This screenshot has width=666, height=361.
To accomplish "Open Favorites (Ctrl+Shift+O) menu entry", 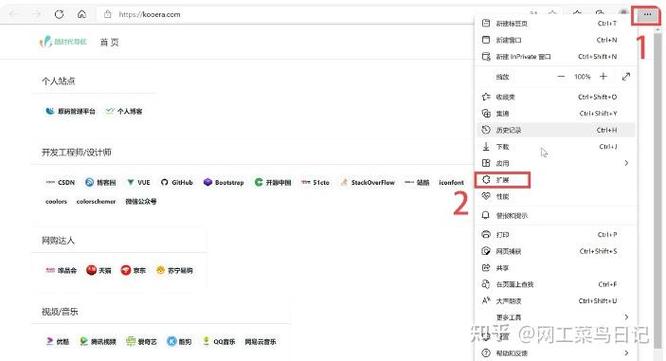I will tap(555, 97).
